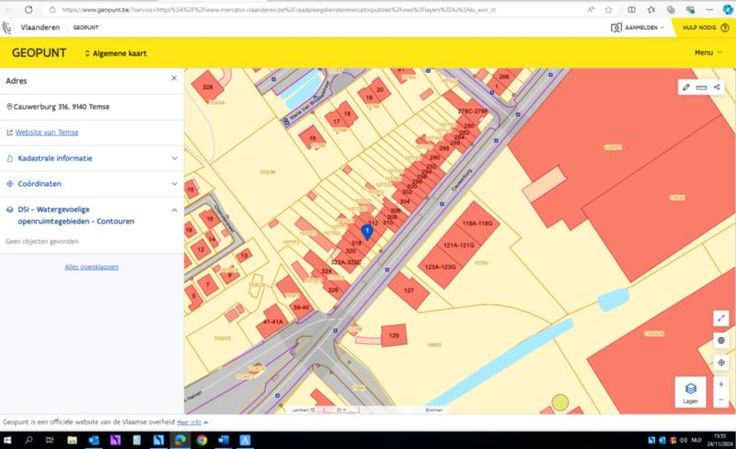Toggle fullscreen map view
Screen dimensions: 736x449
[721, 318]
